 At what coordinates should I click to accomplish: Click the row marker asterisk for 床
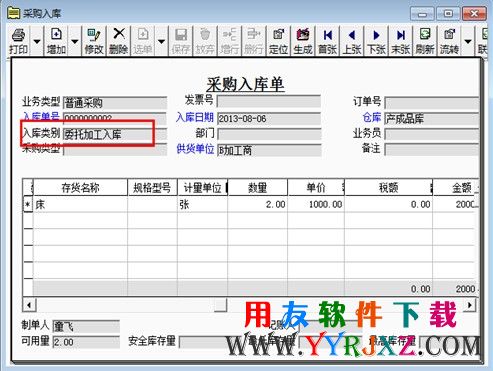pyautogui.click(x=28, y=204)
